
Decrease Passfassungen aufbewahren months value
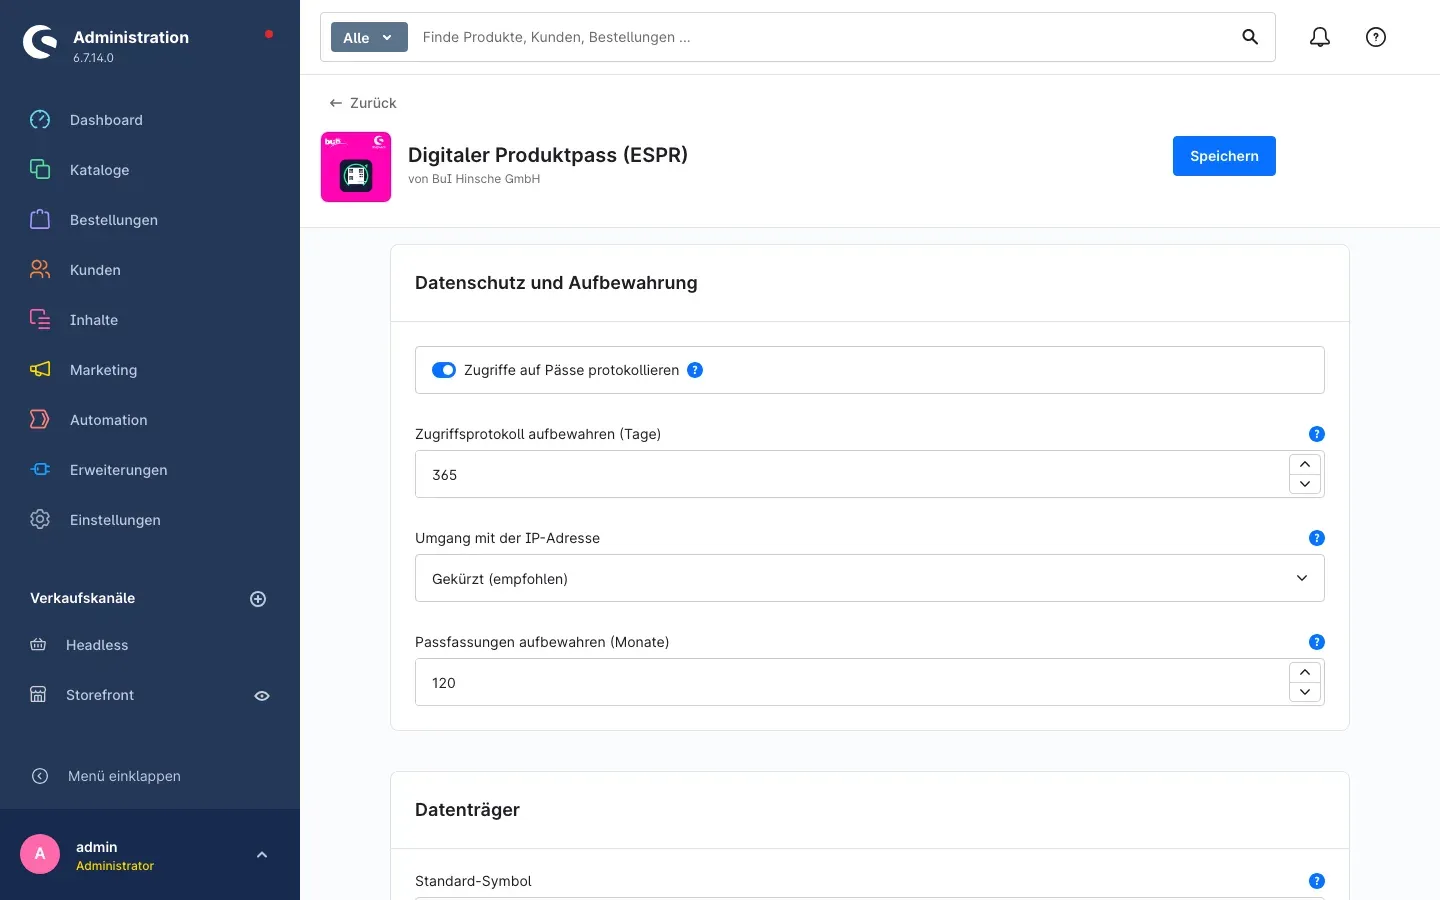1305,692
